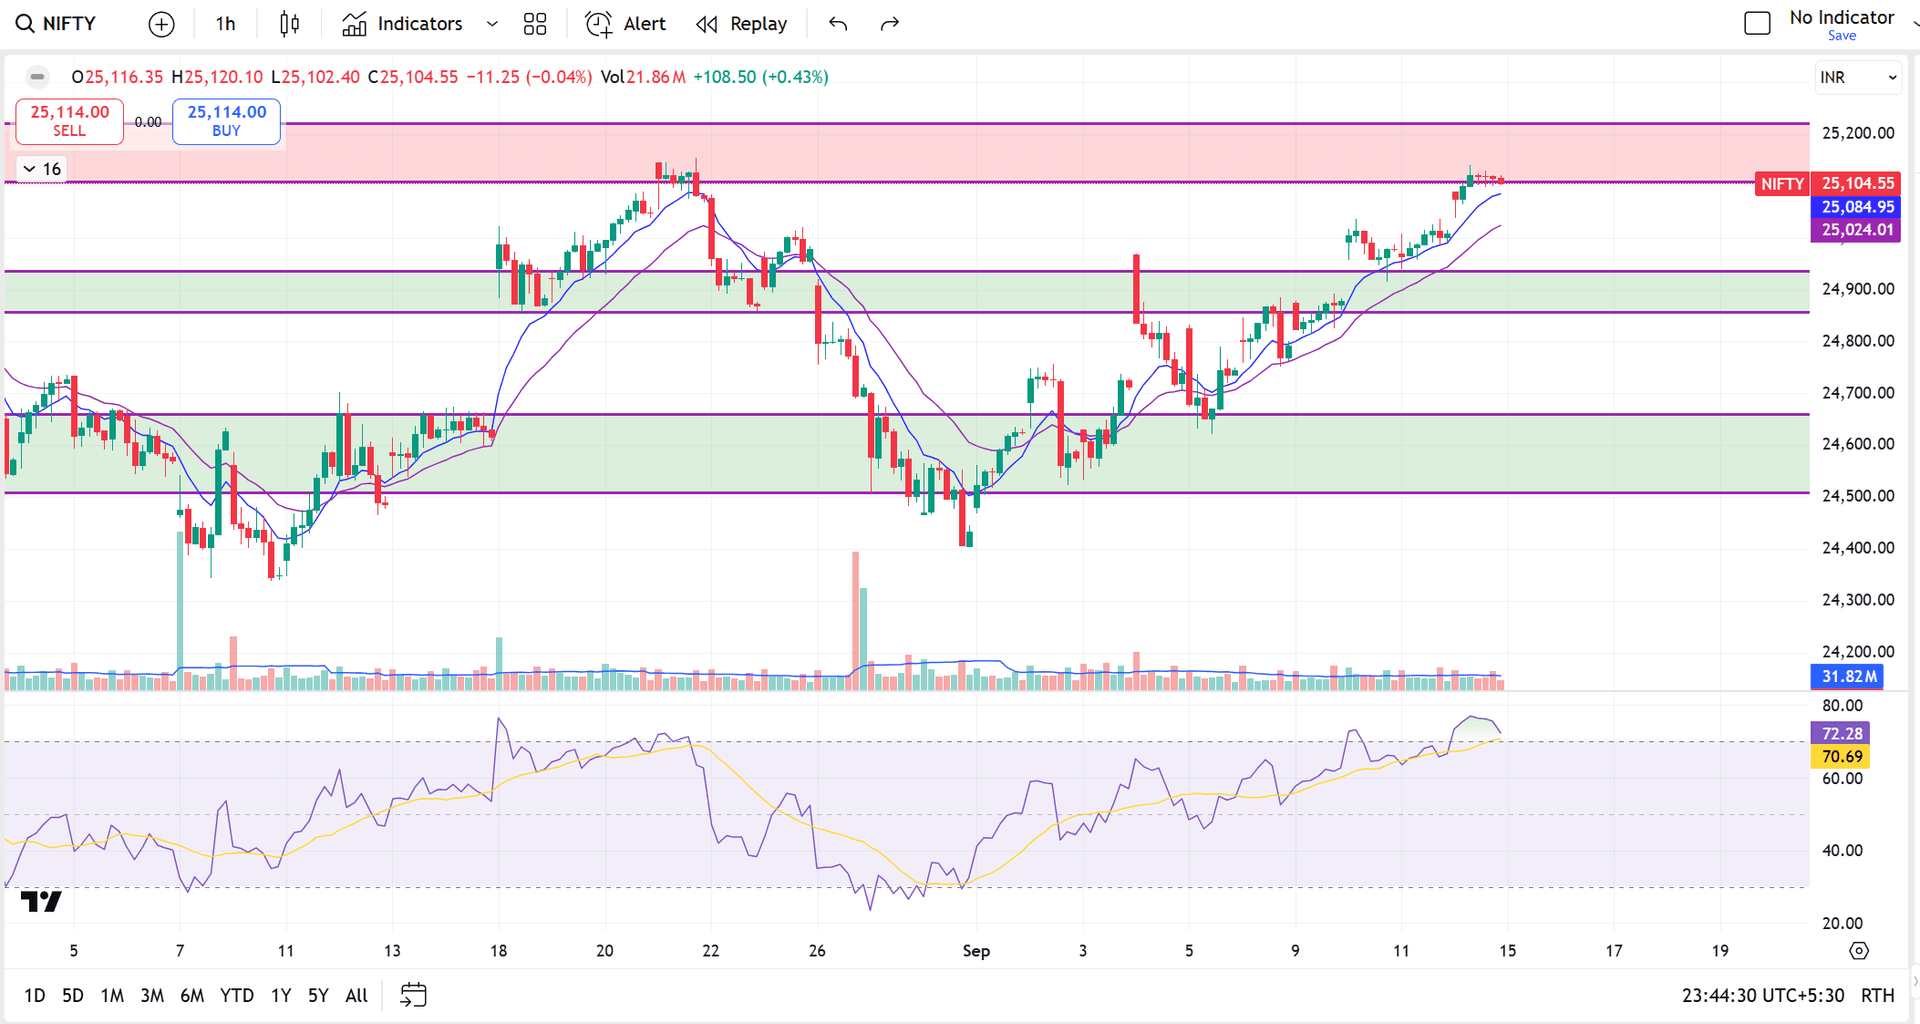Click the high value H25,120.10
This screenshot has width=1920, height=1024.
tap(217, 77)
